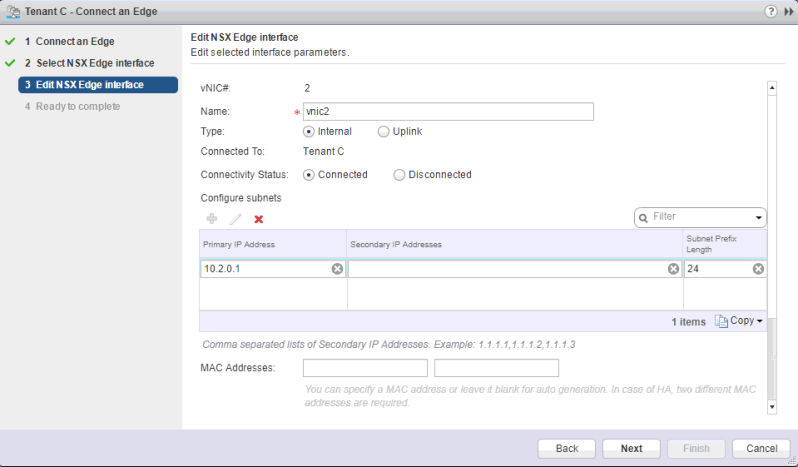Set connectivity status to Connected
Viewport: 798px width, 467px height.
click(x=309, y=175)
